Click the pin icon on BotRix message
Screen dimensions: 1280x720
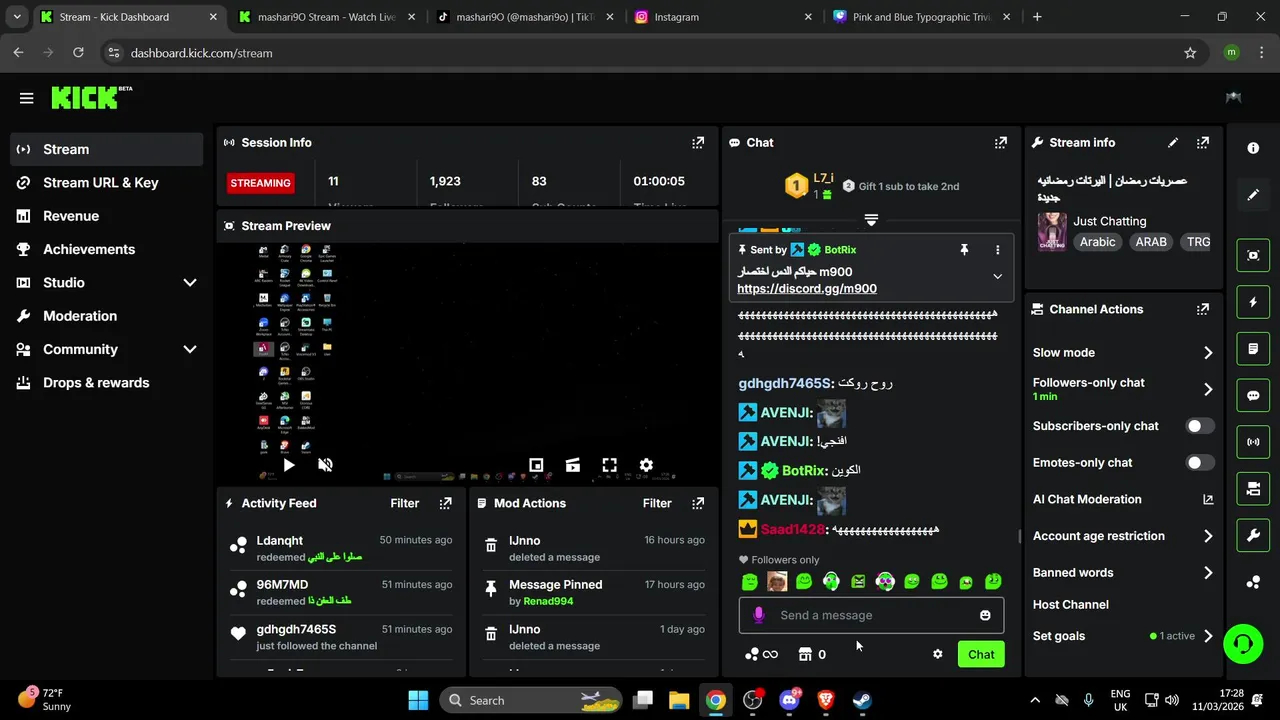(x=964, y=250)
